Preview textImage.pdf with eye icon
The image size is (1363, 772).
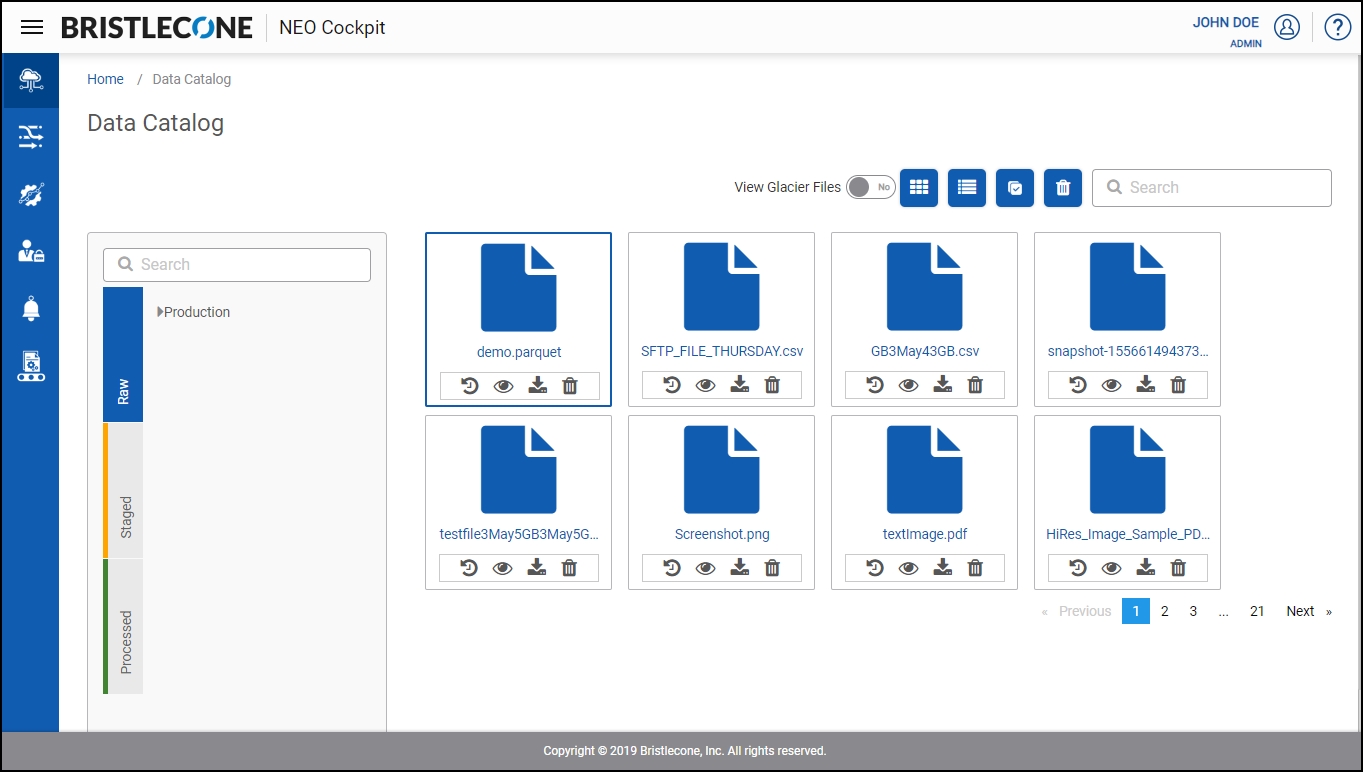909,568
